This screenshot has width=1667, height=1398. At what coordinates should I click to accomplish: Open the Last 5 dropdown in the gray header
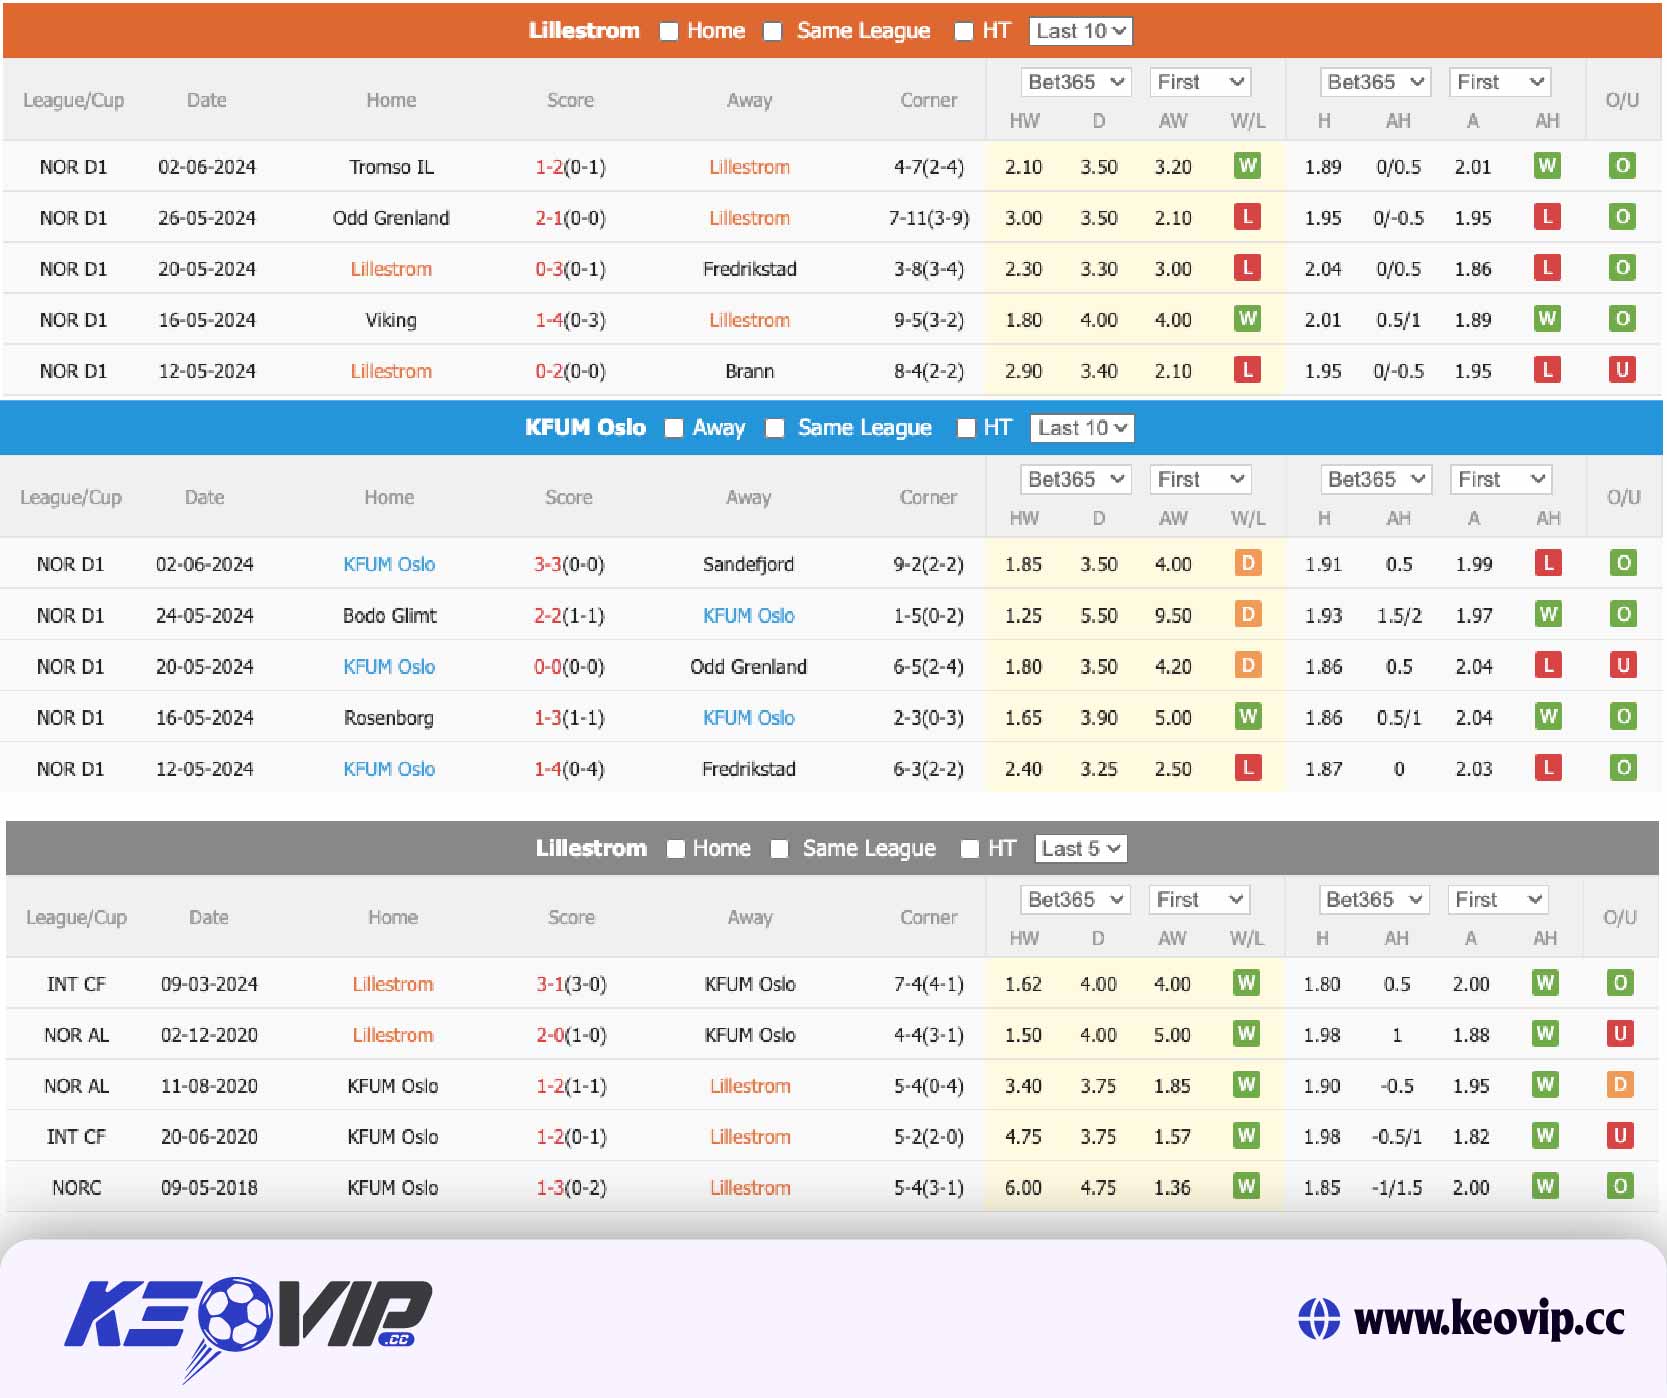tap(1080, 849)
